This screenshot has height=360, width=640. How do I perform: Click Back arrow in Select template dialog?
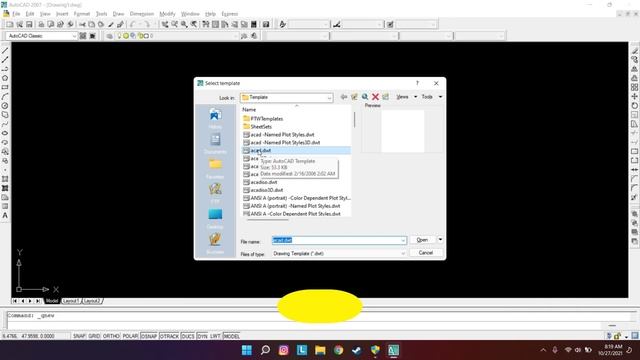tap(344, 97)
